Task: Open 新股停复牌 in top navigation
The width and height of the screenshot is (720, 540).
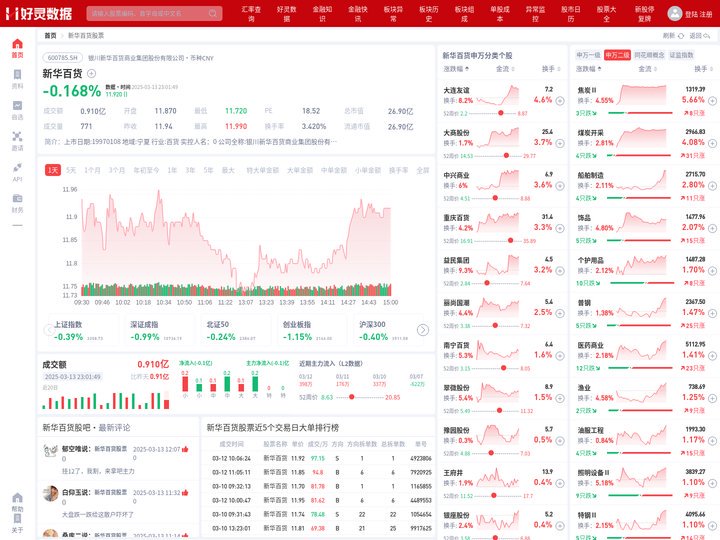Action: click(x=645, y=14)
